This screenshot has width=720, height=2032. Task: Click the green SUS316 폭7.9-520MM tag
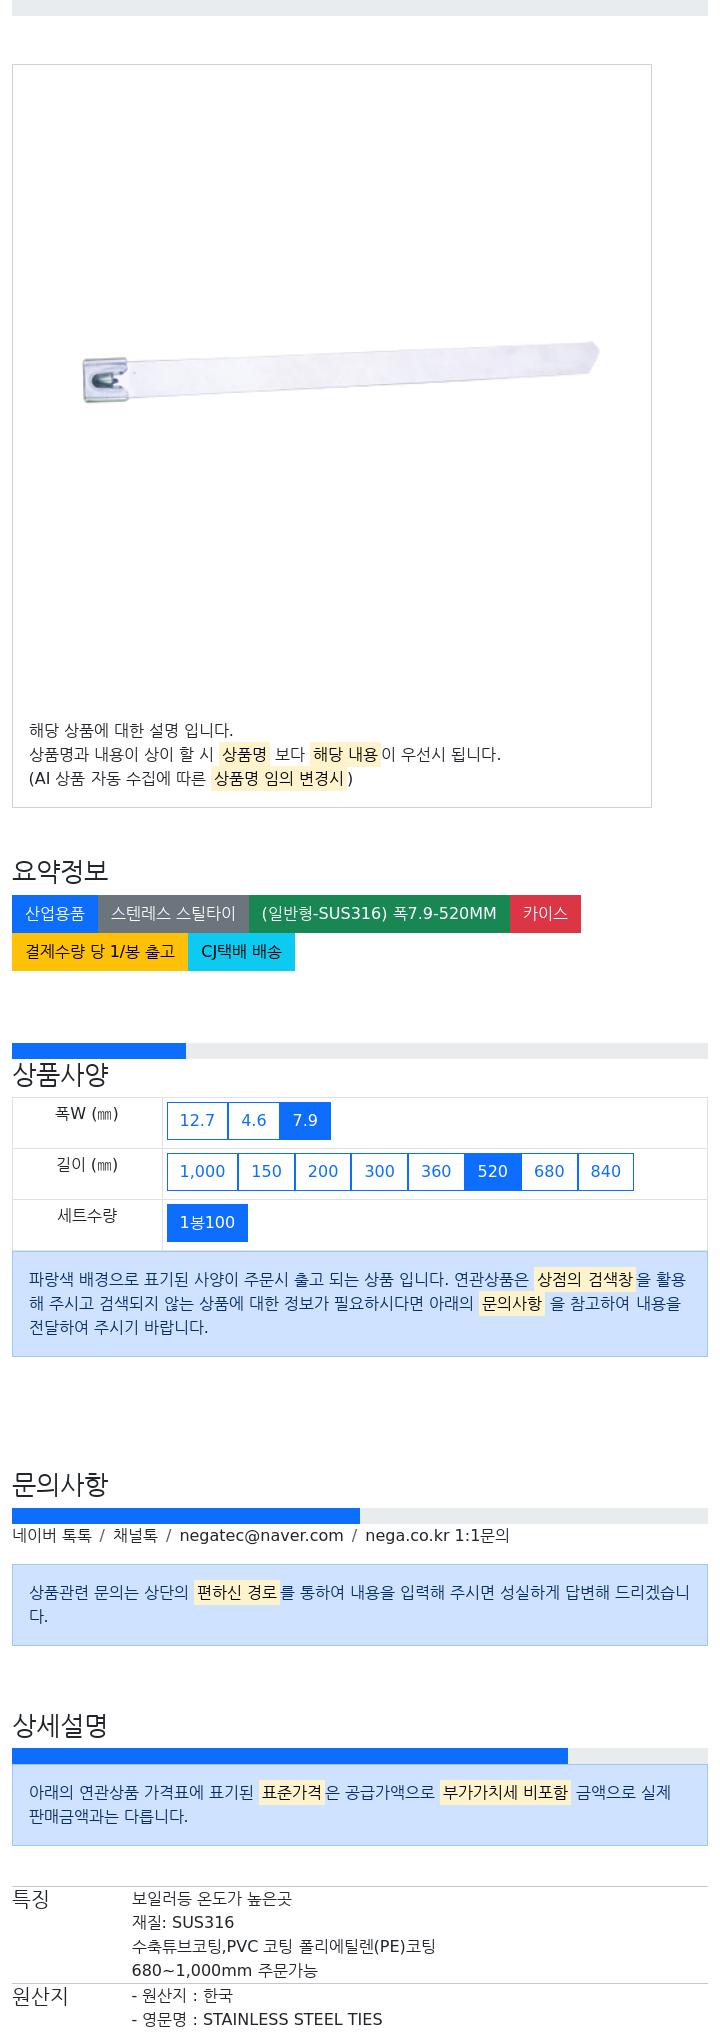tap(379, 914)
